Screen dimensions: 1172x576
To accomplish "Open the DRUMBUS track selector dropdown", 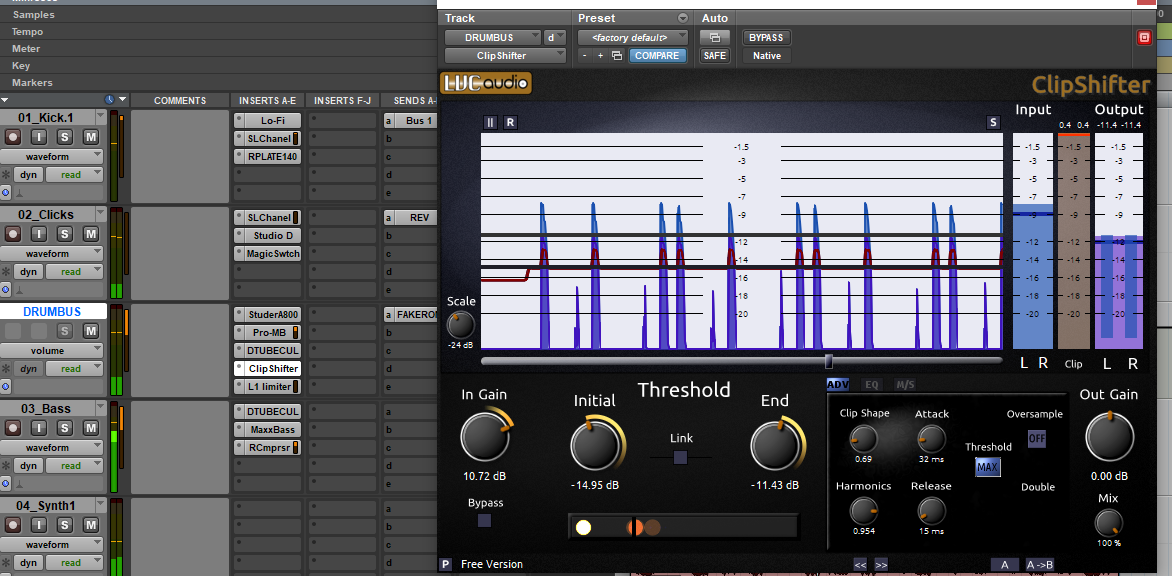I will (x=493, y=37).
